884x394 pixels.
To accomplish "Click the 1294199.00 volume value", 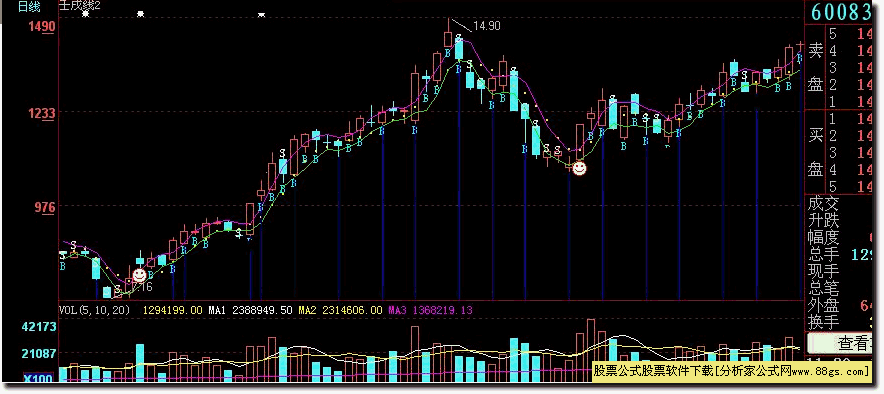I will (x=173, y=310).
